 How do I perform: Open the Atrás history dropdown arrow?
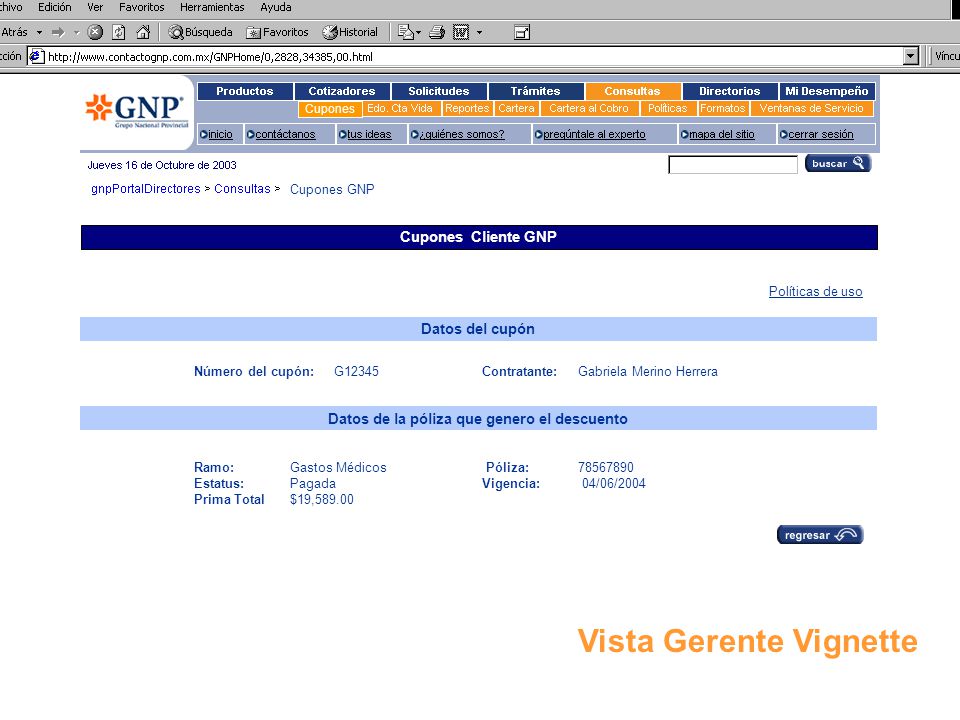click(39, 32)
